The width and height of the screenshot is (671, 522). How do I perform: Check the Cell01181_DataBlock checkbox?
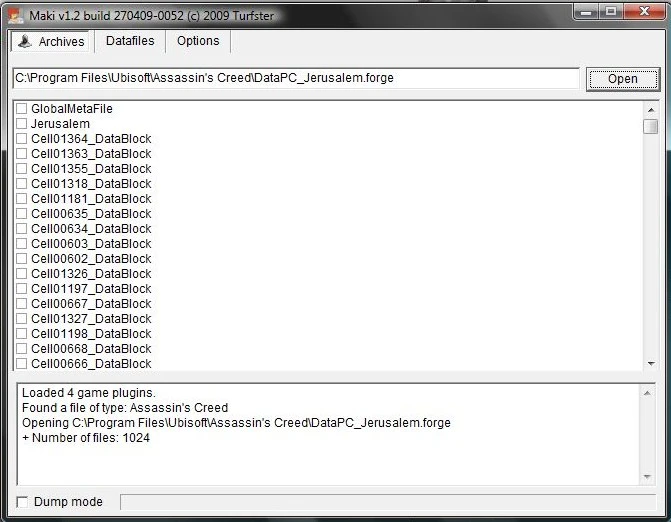click(21, 199)
